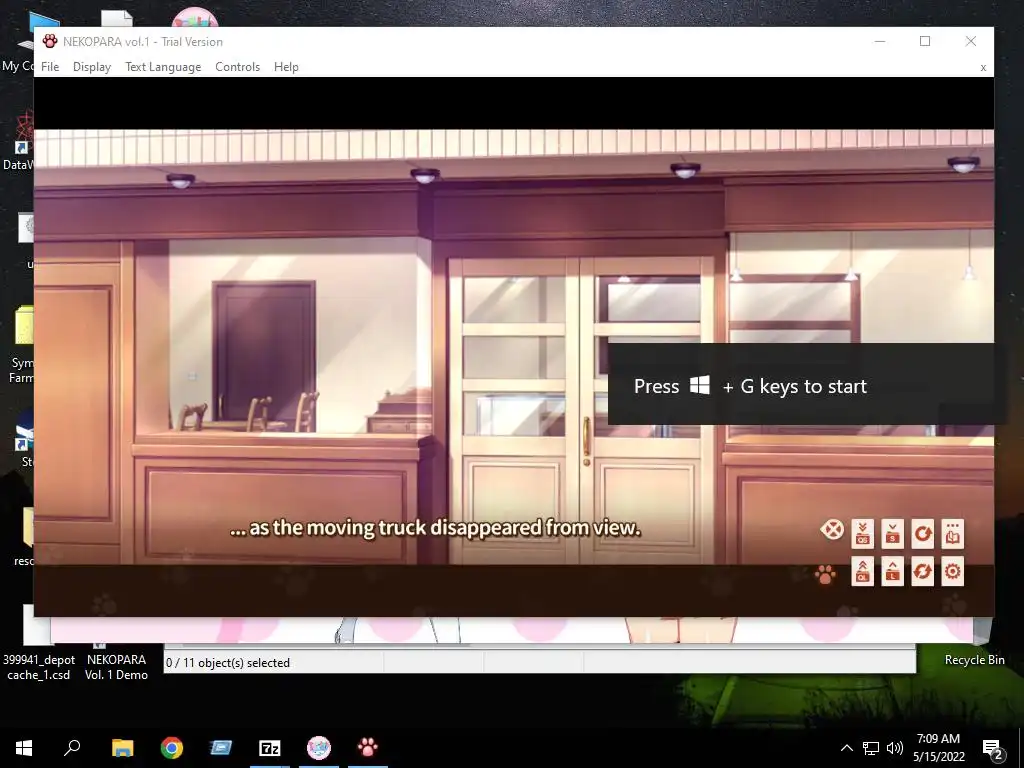Click the double-arrow skip icon
1024x768 pixels.
click(922, 571)
